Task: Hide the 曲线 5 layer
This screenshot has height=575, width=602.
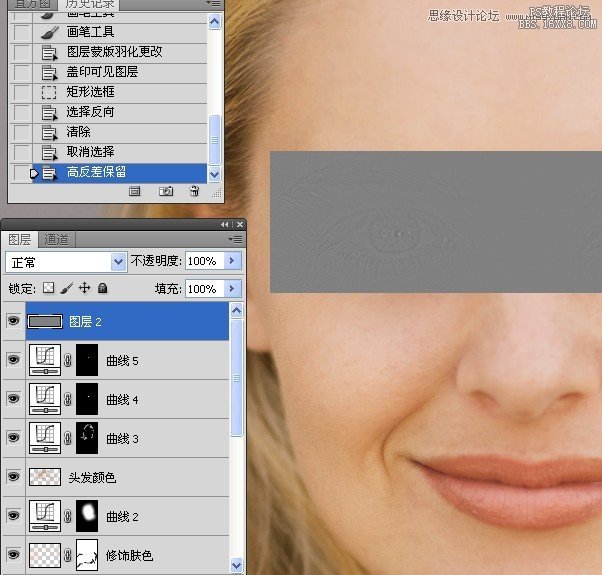Action: [13, 360]
